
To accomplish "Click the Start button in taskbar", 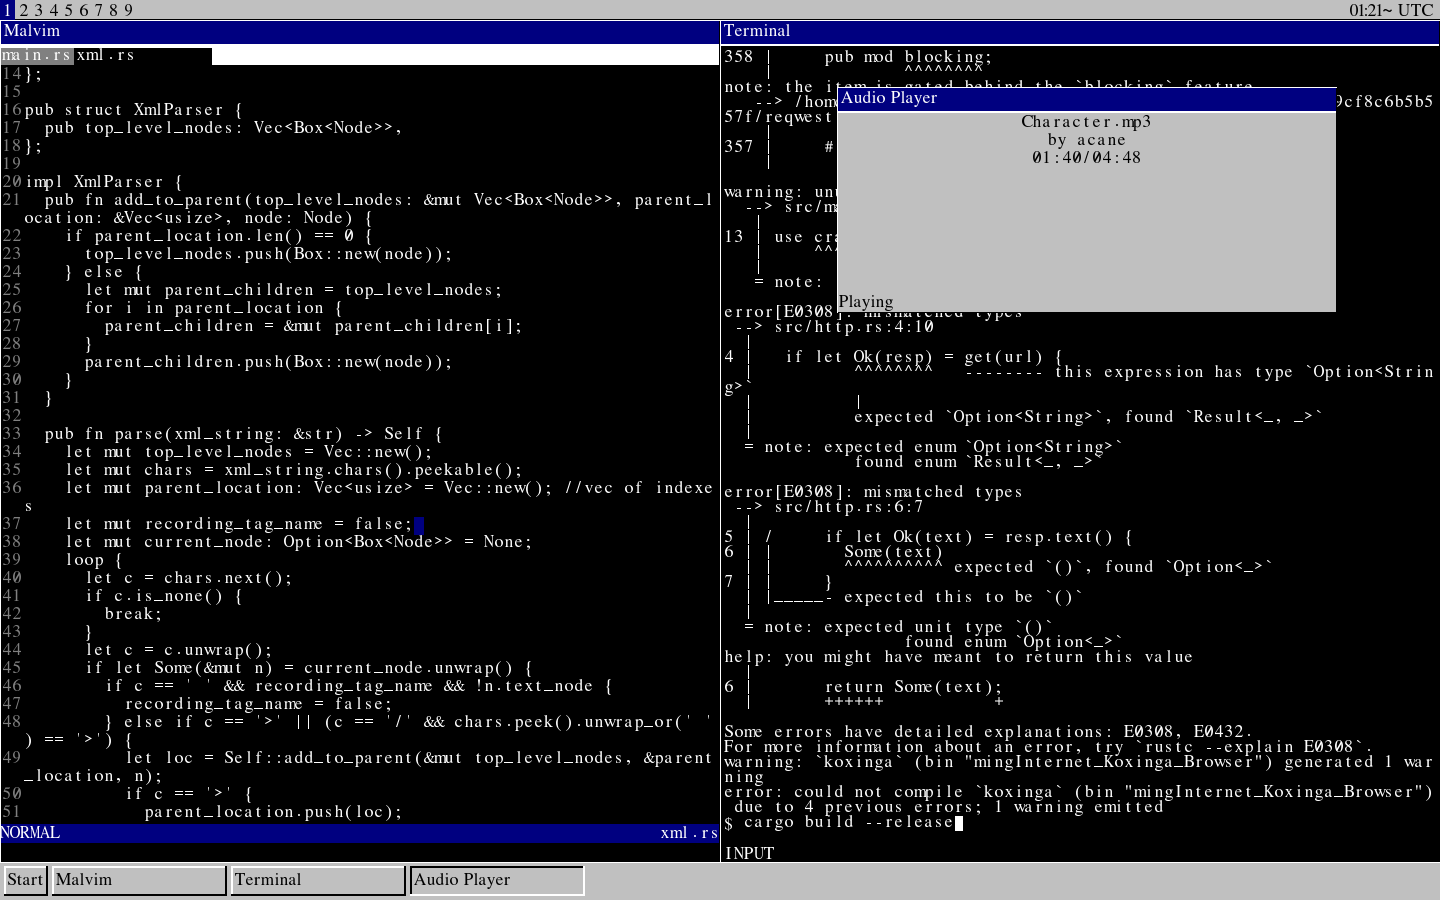I will (x=25, y=880).
